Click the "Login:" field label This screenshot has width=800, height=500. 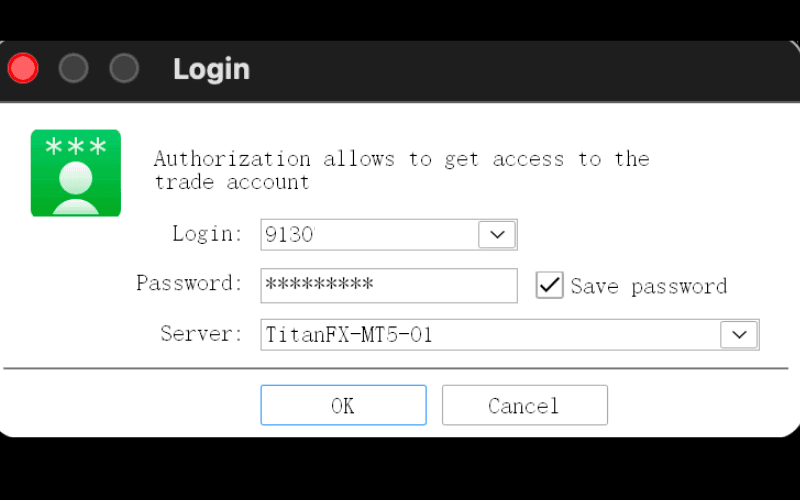click(x=207, y=234)
